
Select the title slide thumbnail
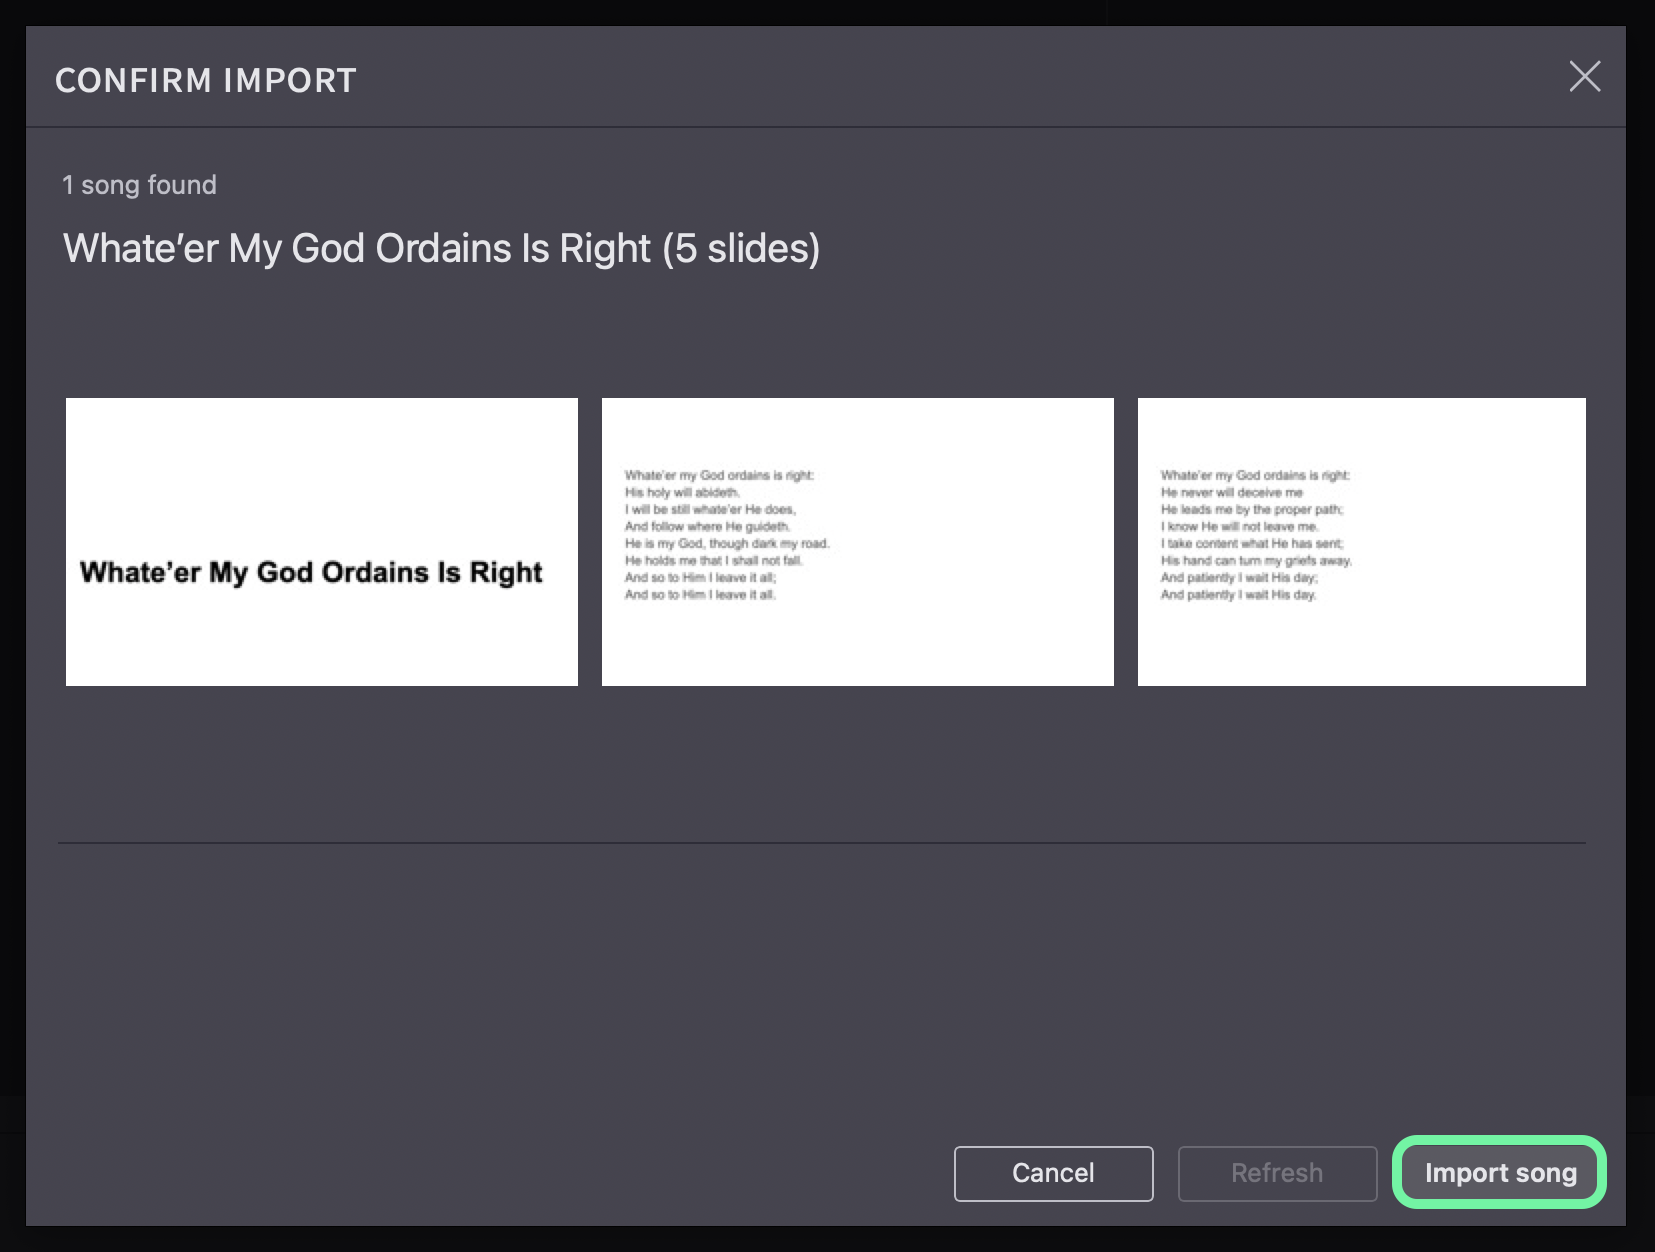click(x=322, y=542)
